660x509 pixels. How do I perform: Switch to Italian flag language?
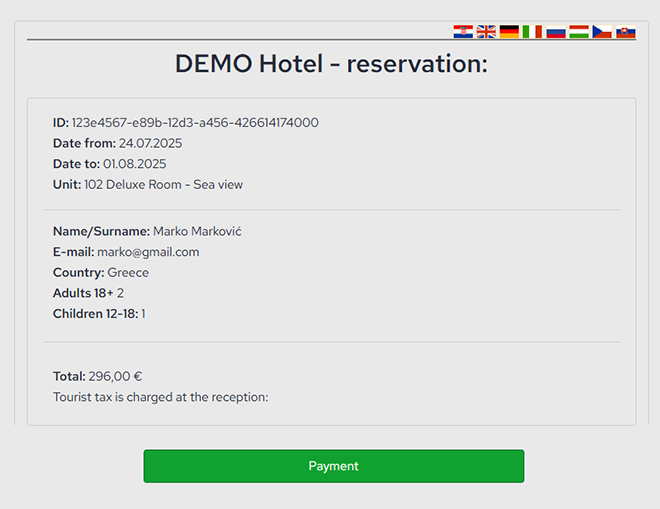click(x=533, y=32)
